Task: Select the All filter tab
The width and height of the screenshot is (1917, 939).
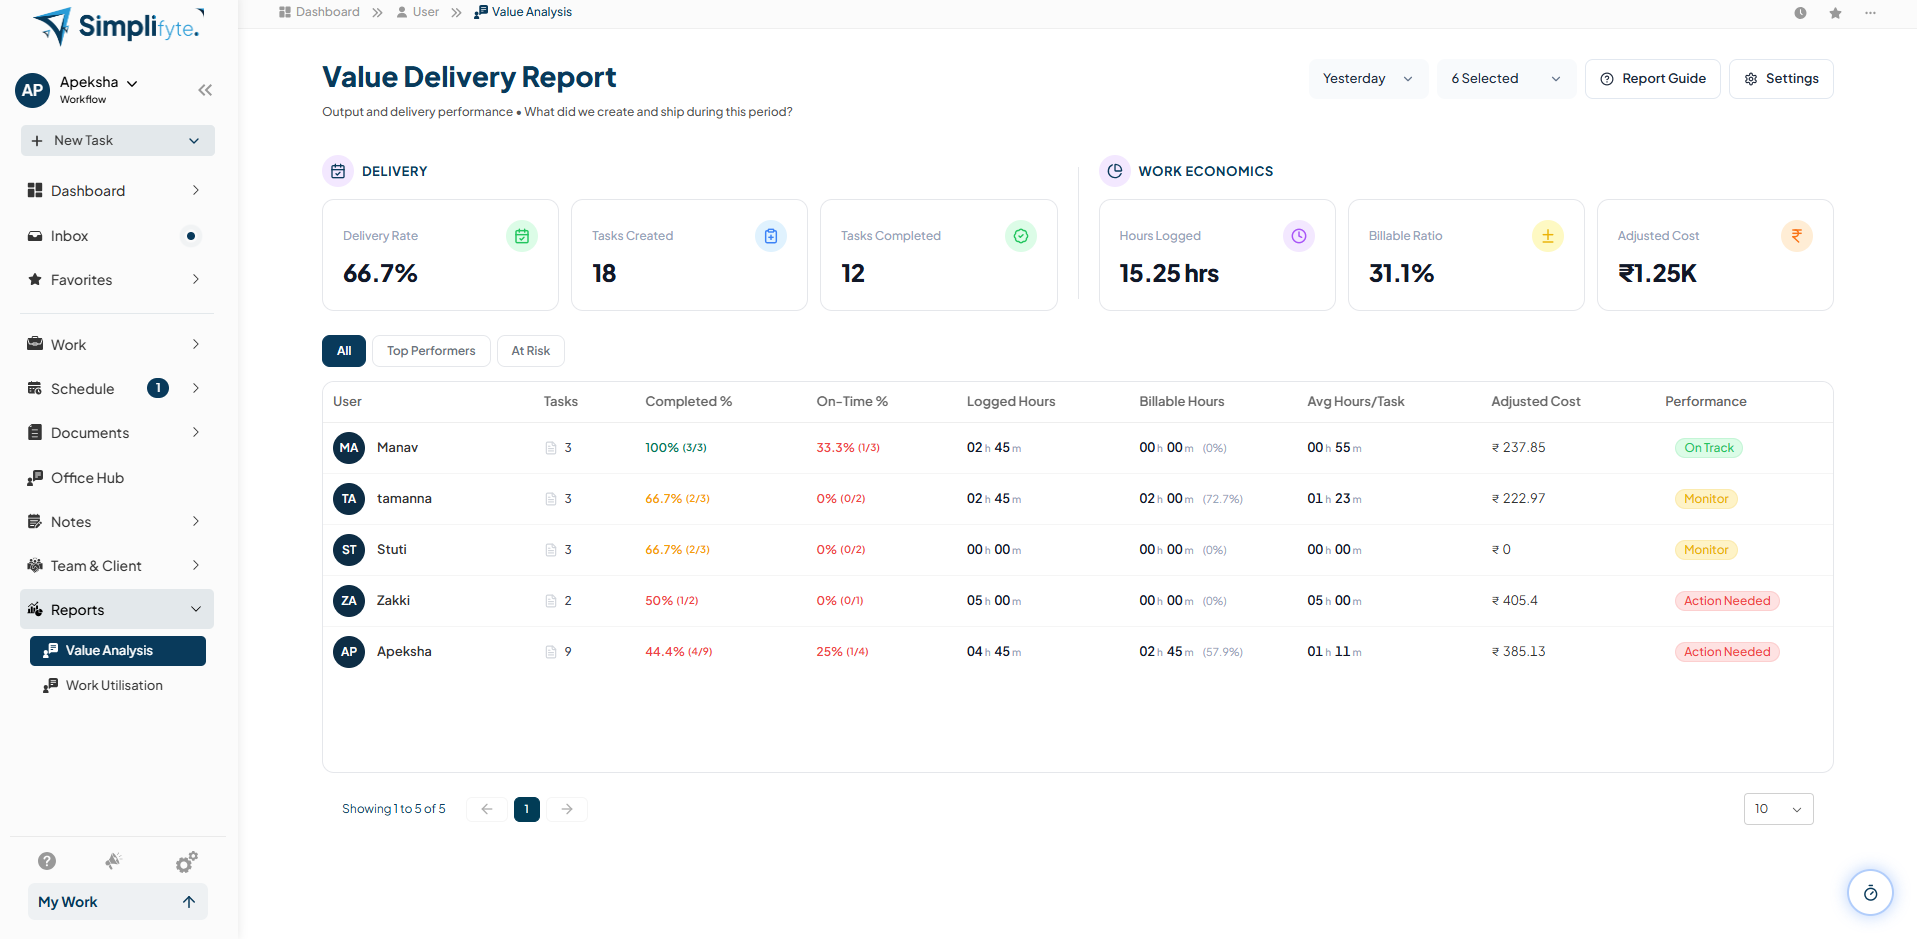Action: [344, 351]
